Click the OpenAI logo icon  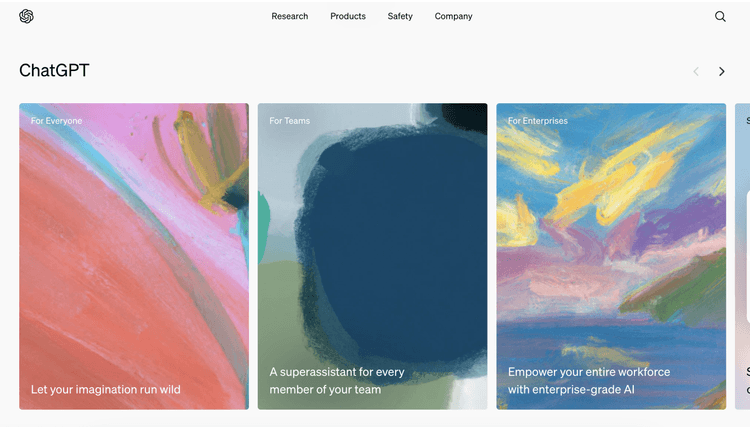tap(26, 16)
